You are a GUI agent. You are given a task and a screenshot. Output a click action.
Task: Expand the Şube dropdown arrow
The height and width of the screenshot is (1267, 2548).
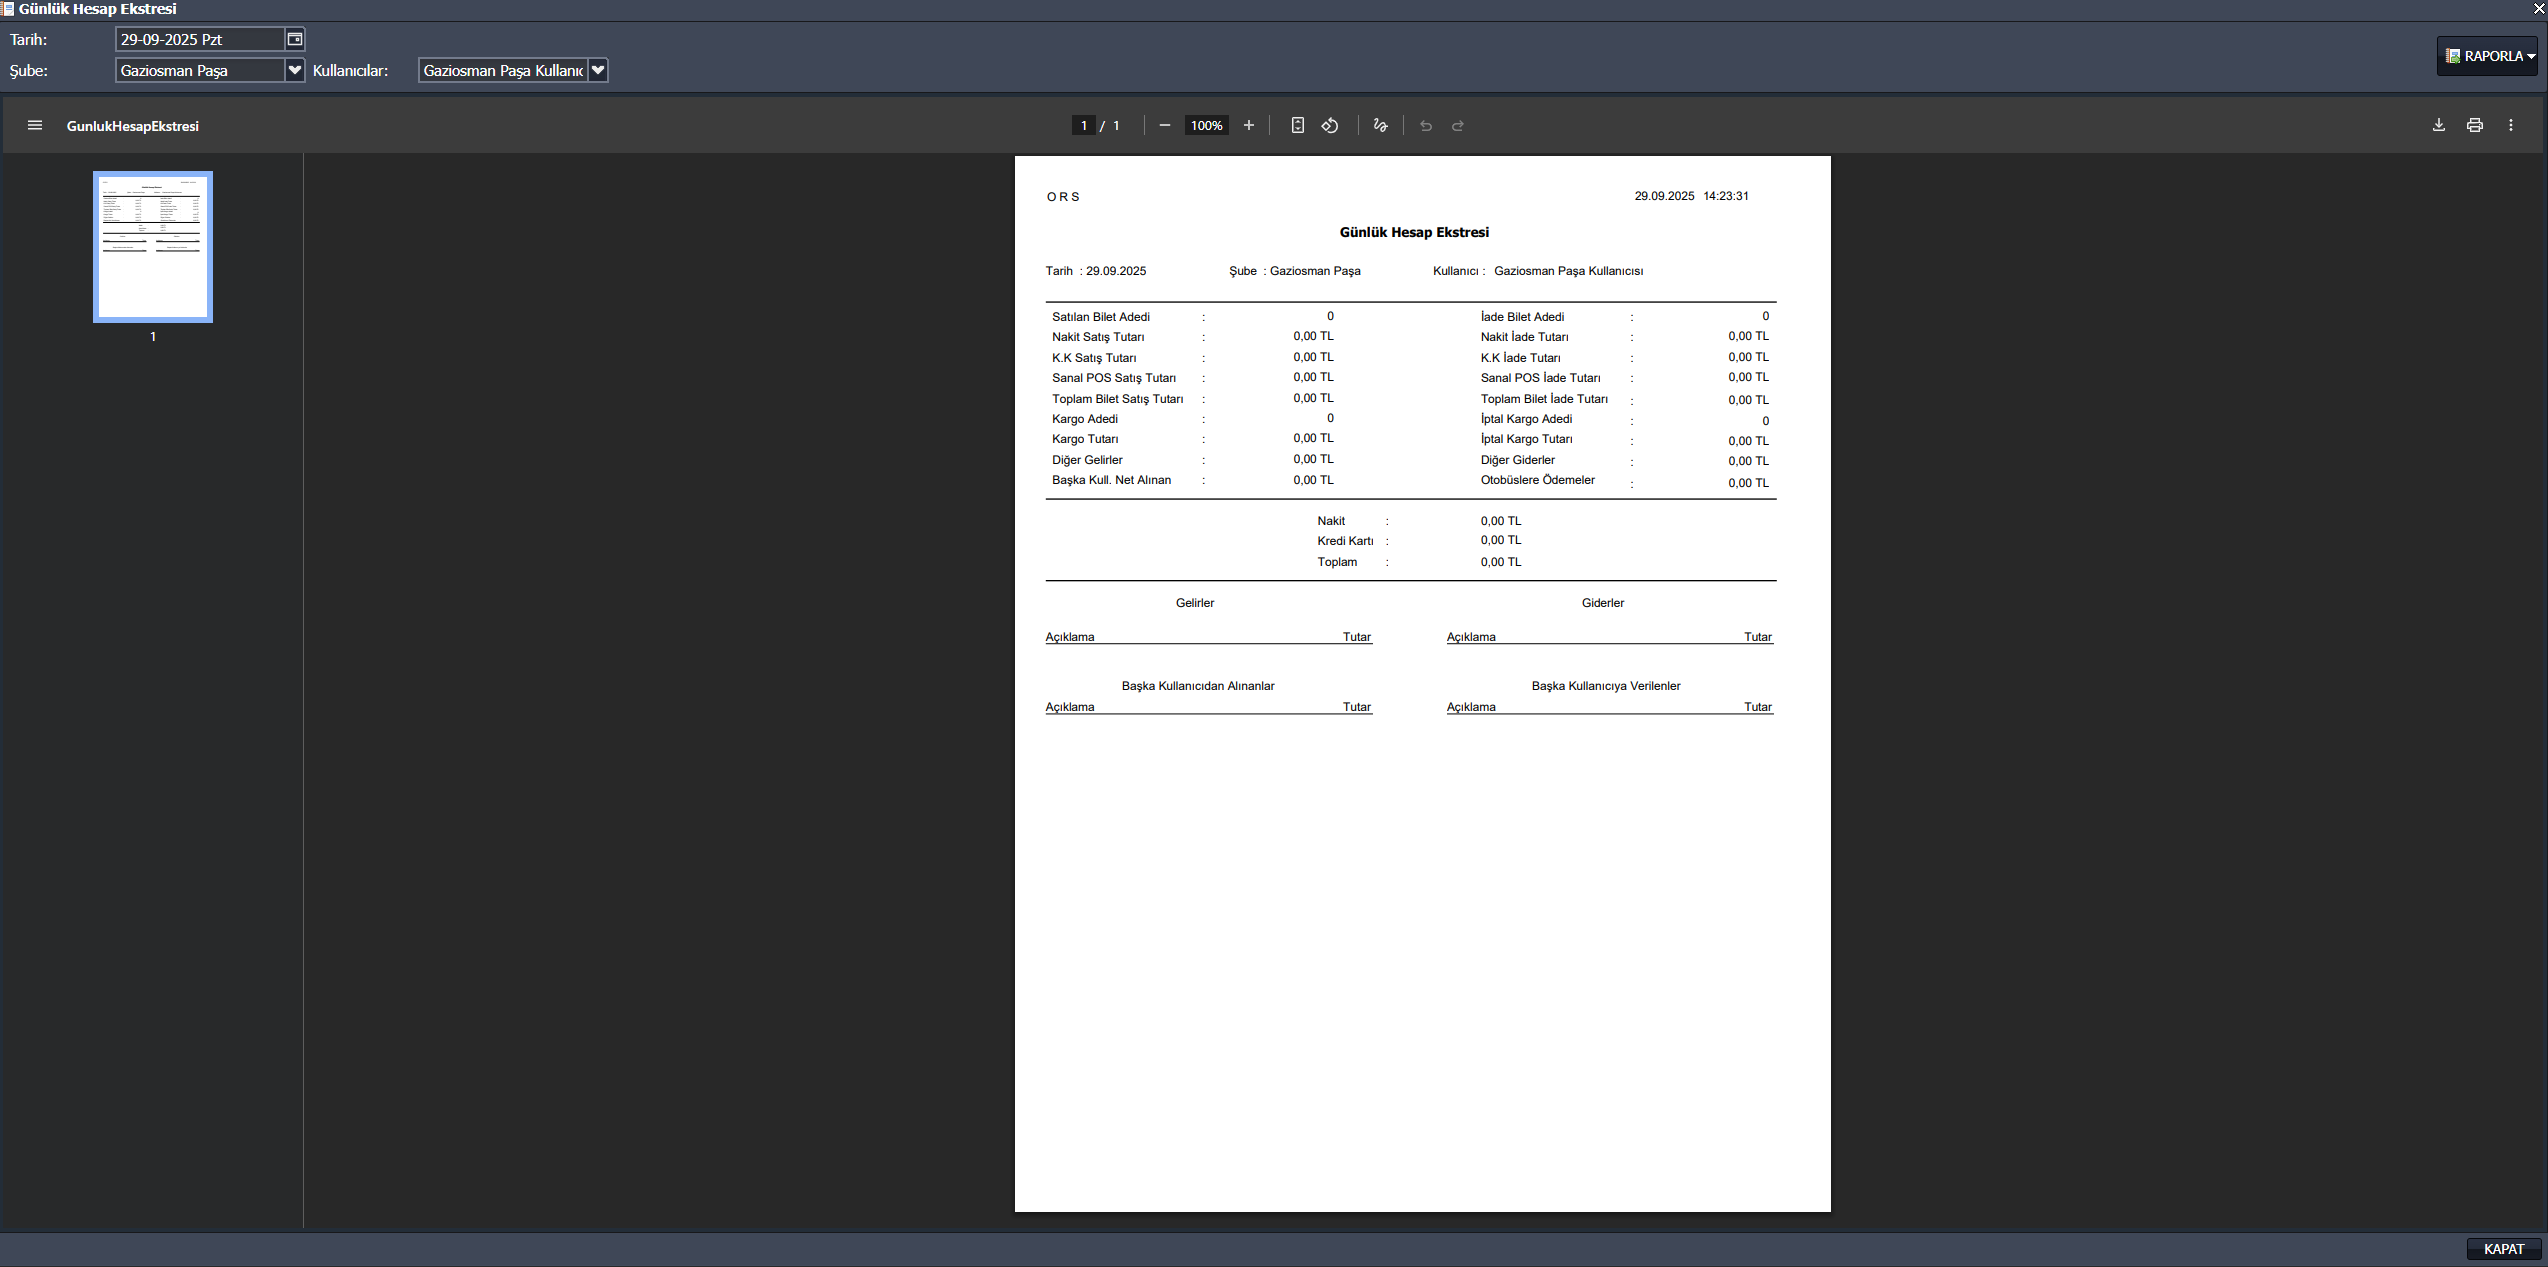click(x=295, y=70)
